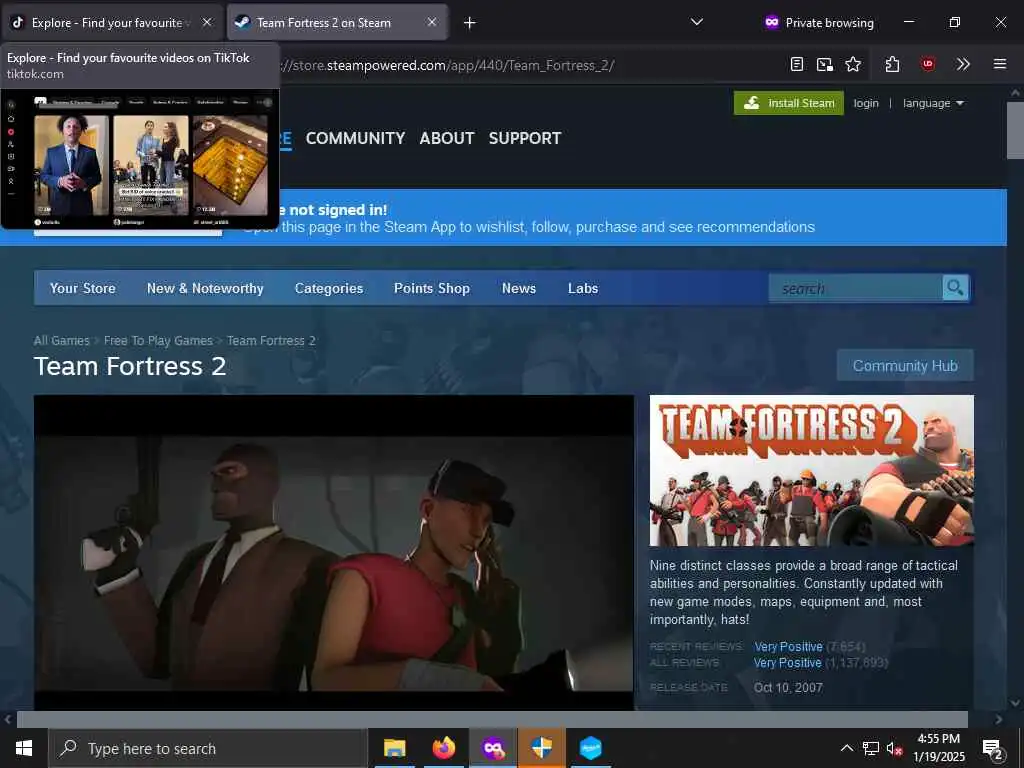Click the Install Steam button
Viewport: 1024px width, 768px height.
pos(789,103)
